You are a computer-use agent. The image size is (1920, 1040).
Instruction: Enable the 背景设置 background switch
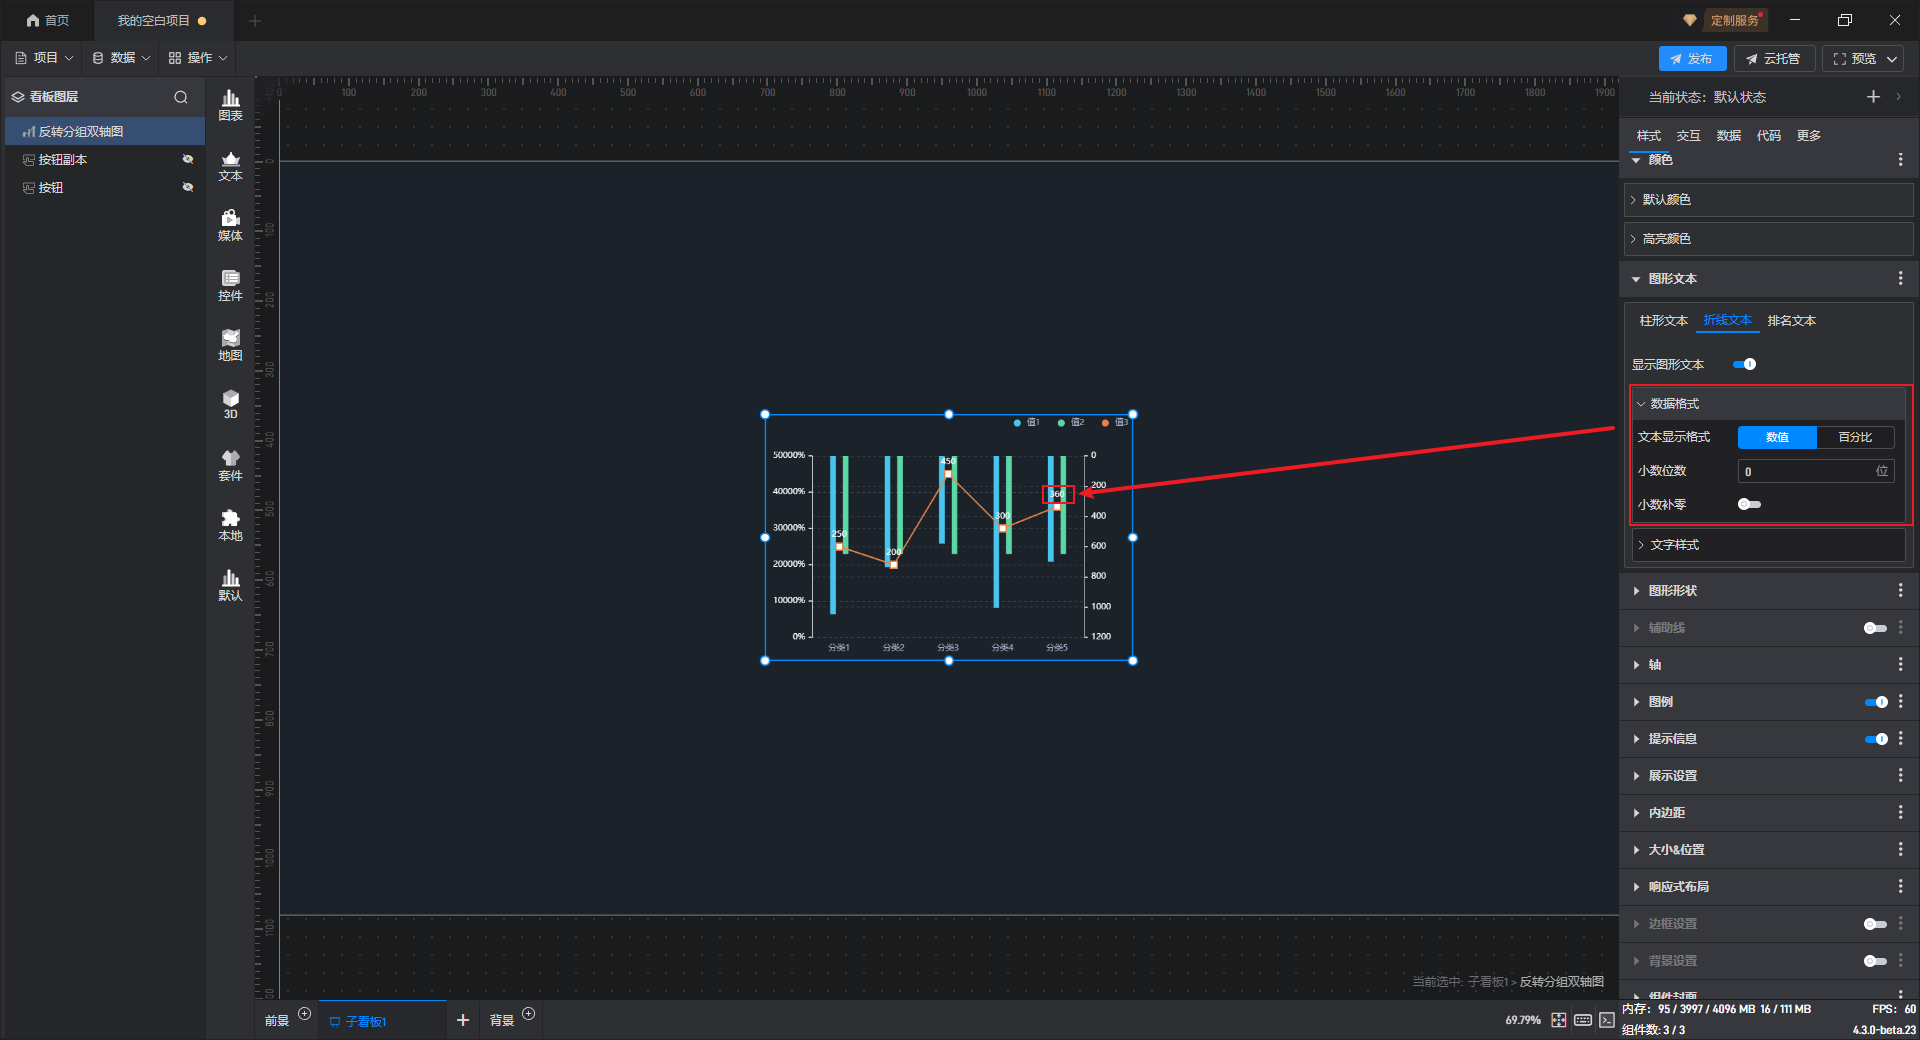click(x=1875, y=961)
